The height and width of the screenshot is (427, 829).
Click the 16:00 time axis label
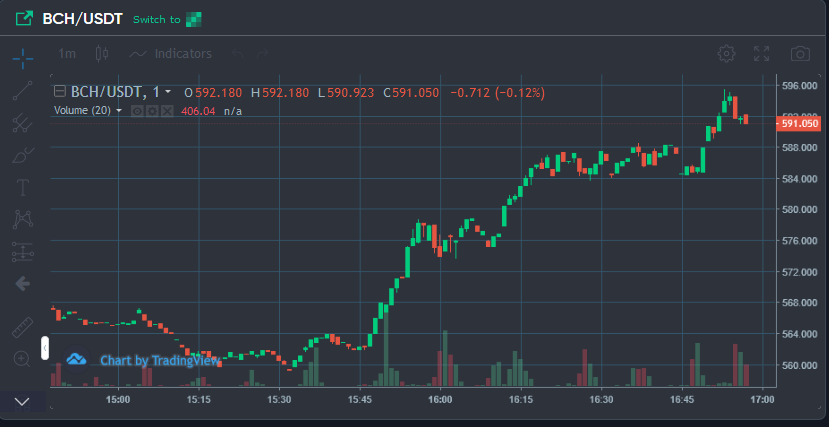coord(441,400)
